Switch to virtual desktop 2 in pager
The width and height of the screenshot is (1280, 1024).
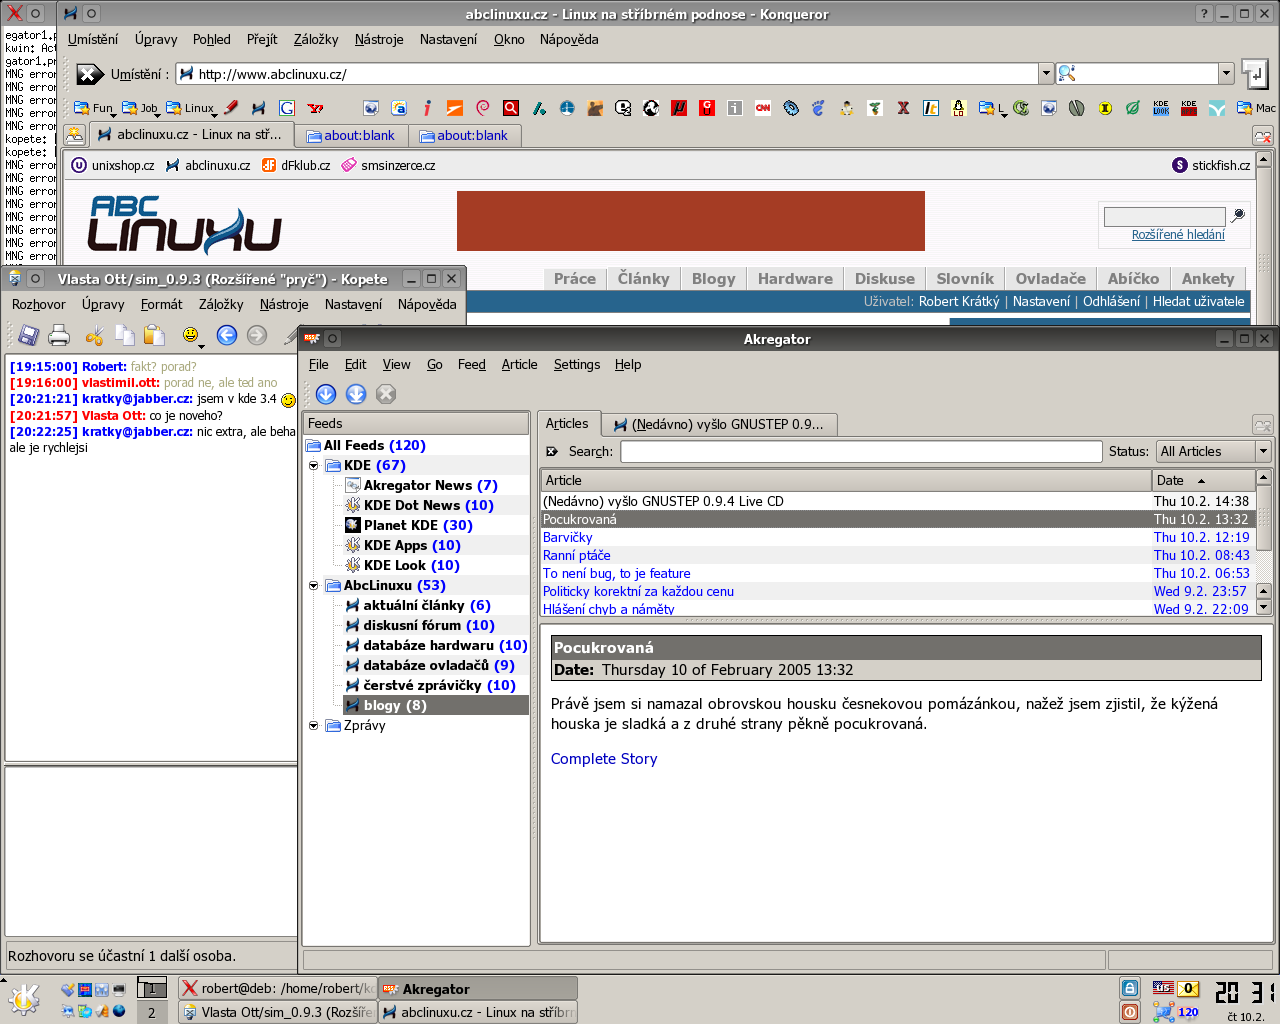[152, 1013]
